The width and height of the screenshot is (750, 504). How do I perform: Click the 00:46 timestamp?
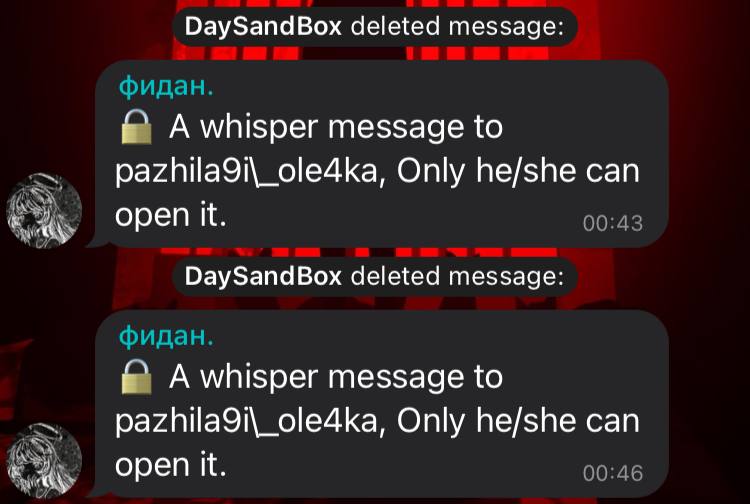point(613,473)
